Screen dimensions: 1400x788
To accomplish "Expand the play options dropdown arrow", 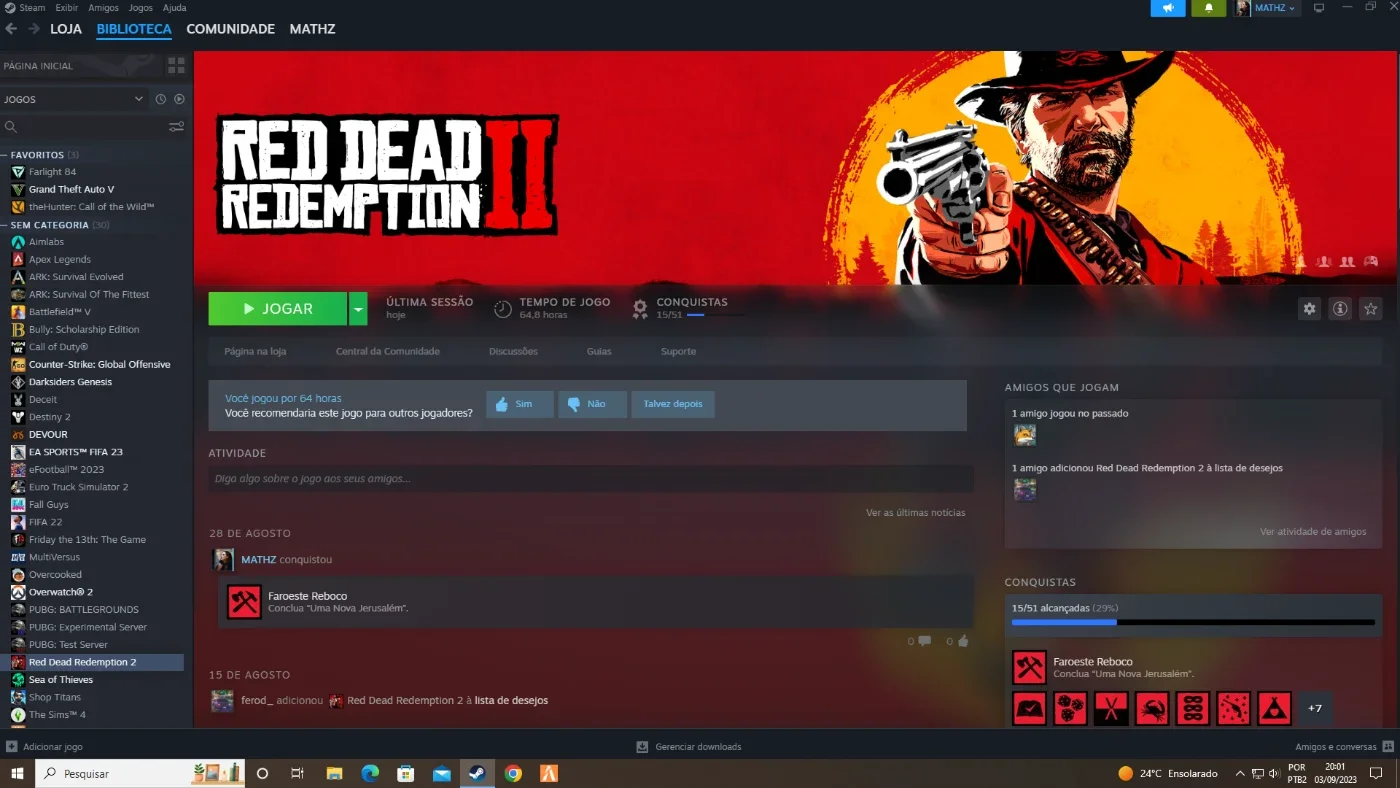I will click(x=358, y=309).
